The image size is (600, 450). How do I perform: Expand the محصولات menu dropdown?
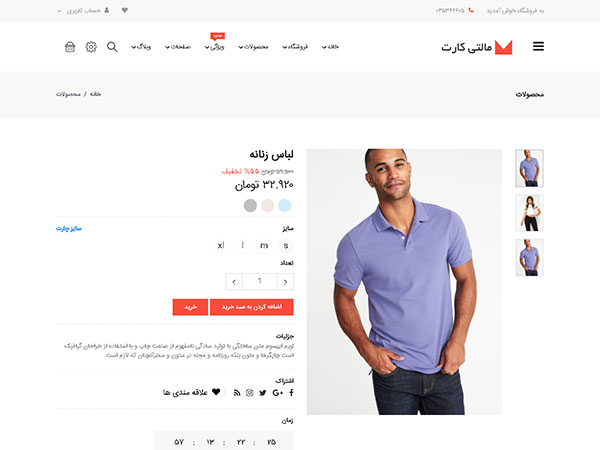tap(253, 47)
